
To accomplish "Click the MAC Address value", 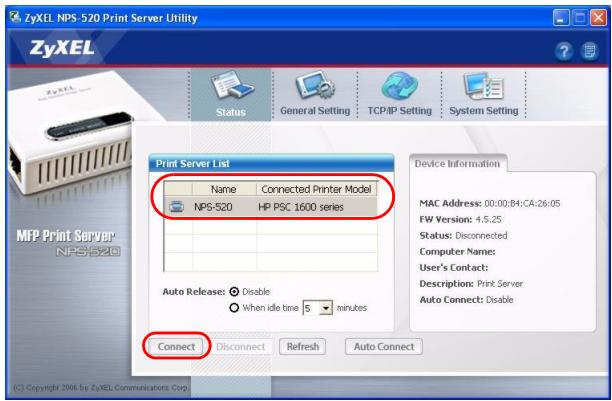I will [522, 203].
